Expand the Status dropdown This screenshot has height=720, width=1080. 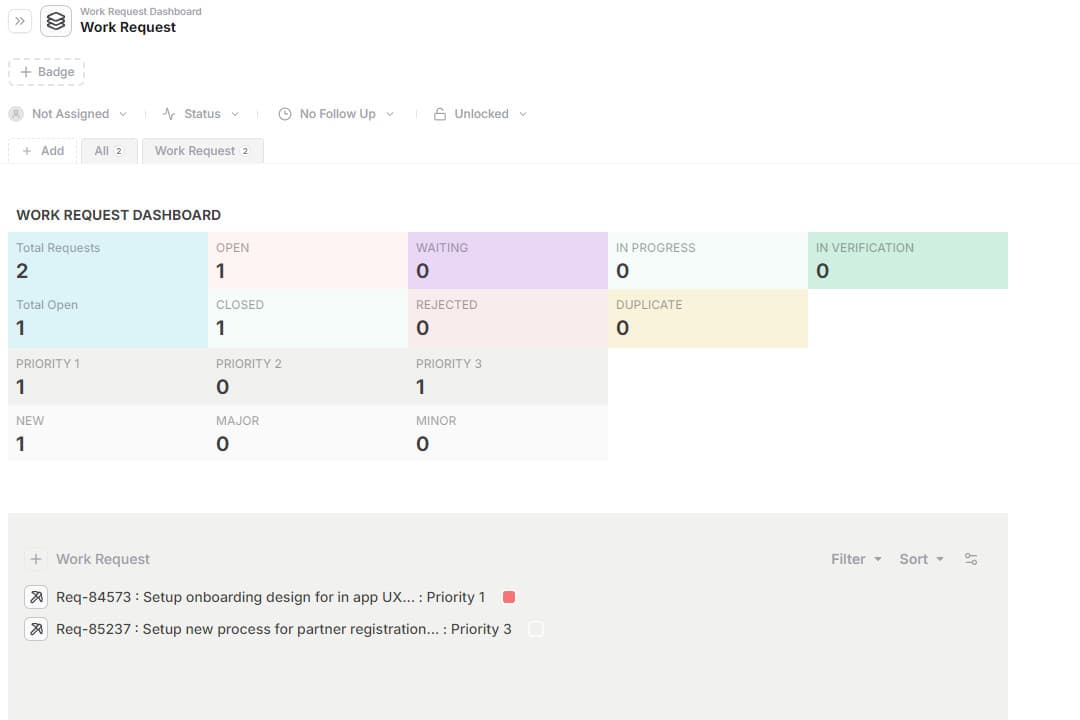click(202, 114)
